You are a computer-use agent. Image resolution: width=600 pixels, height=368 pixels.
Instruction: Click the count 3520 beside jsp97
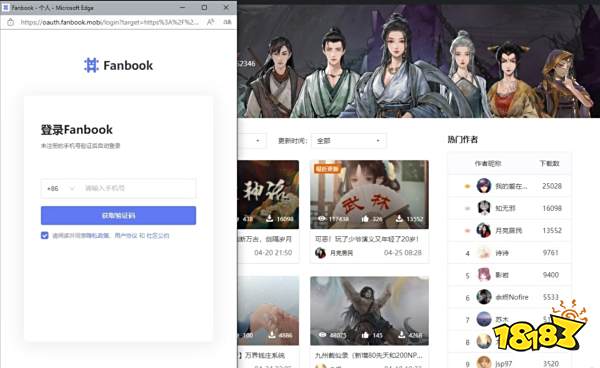(x=551, y=363)
